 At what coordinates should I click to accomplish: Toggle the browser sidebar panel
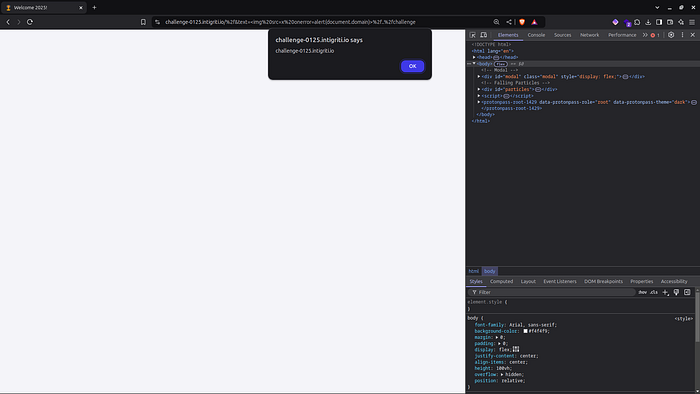(x=659, y=22)
